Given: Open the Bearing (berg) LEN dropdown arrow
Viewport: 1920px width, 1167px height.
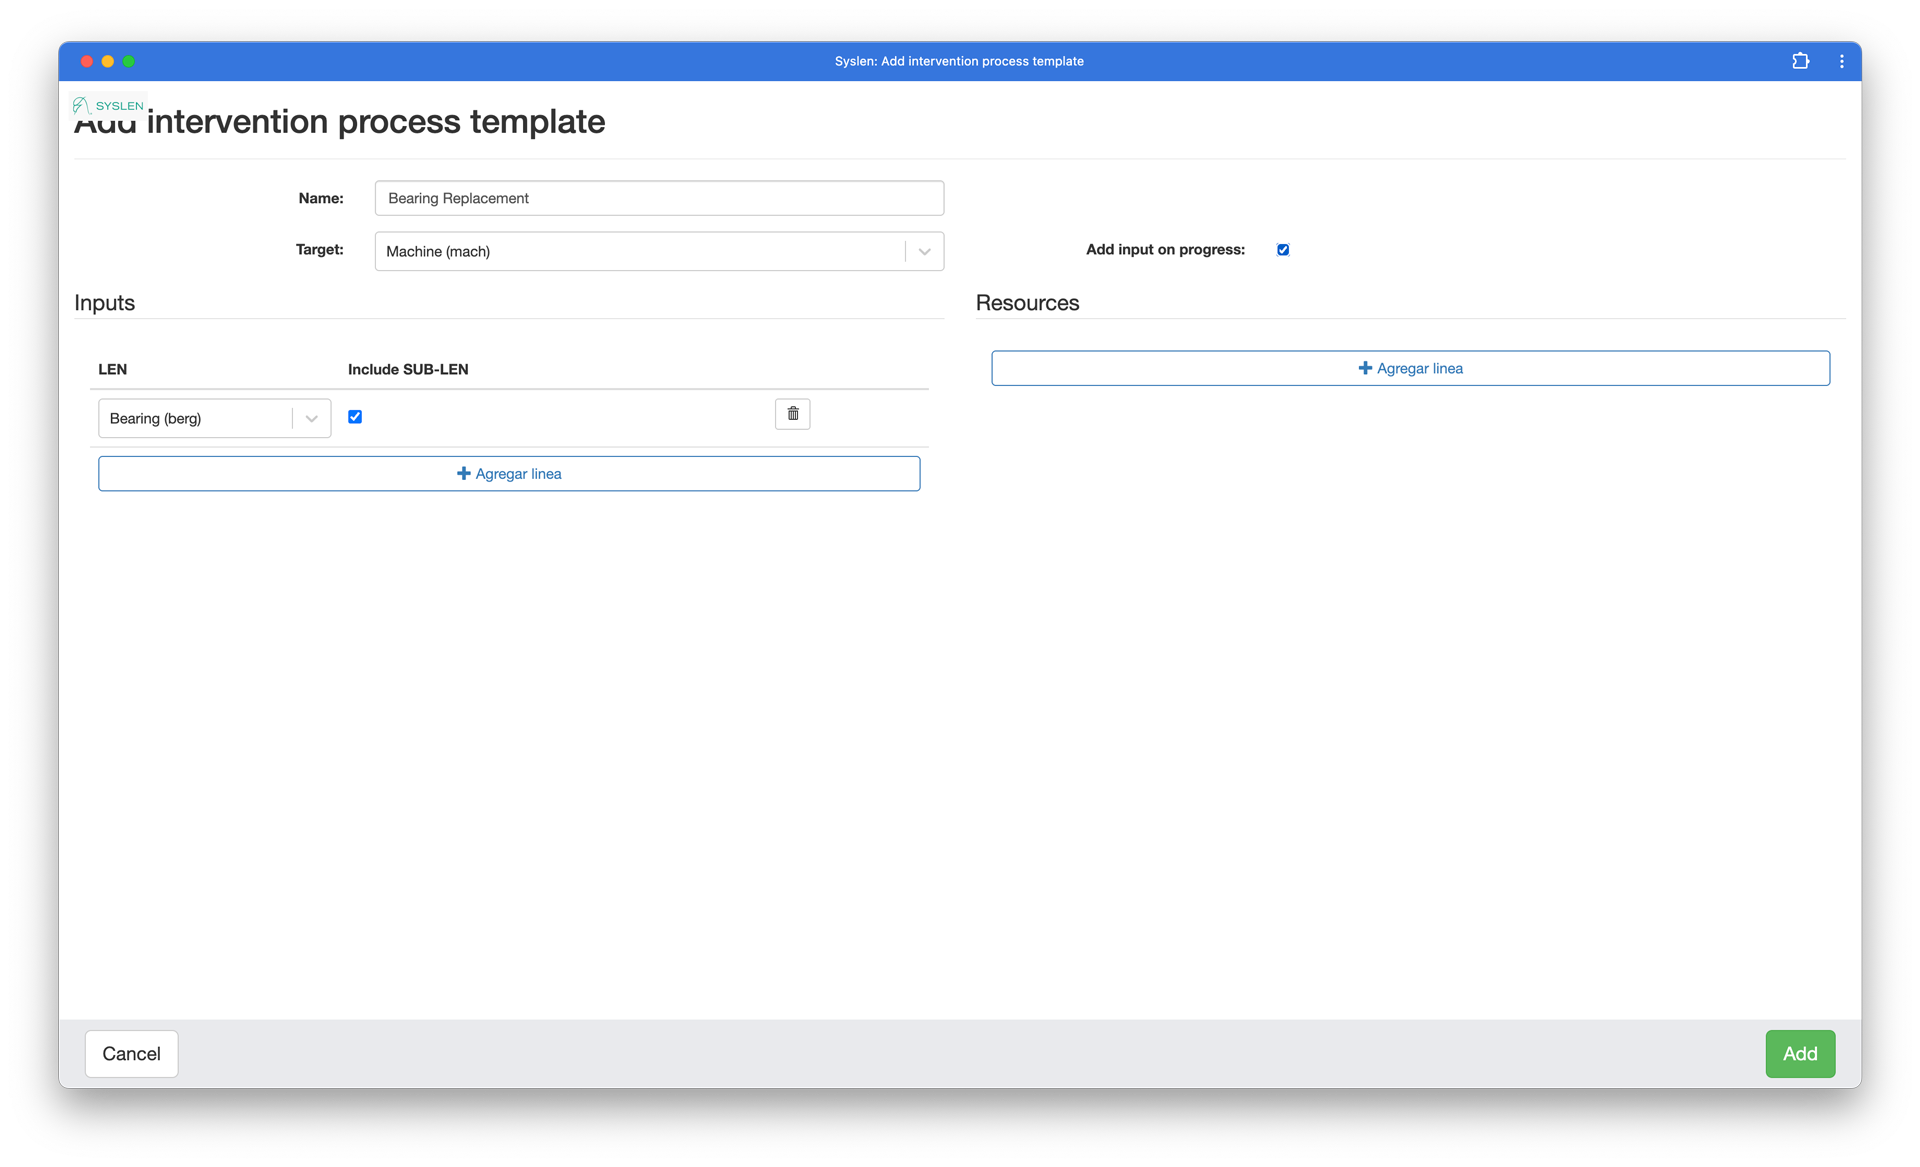Looking at the screenshot, I should [311, 419].
